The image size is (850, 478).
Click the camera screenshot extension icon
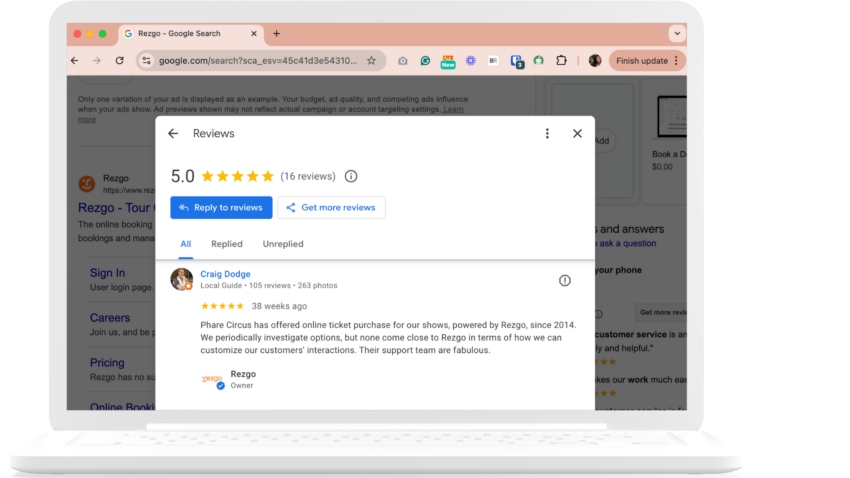coord(402,61)
